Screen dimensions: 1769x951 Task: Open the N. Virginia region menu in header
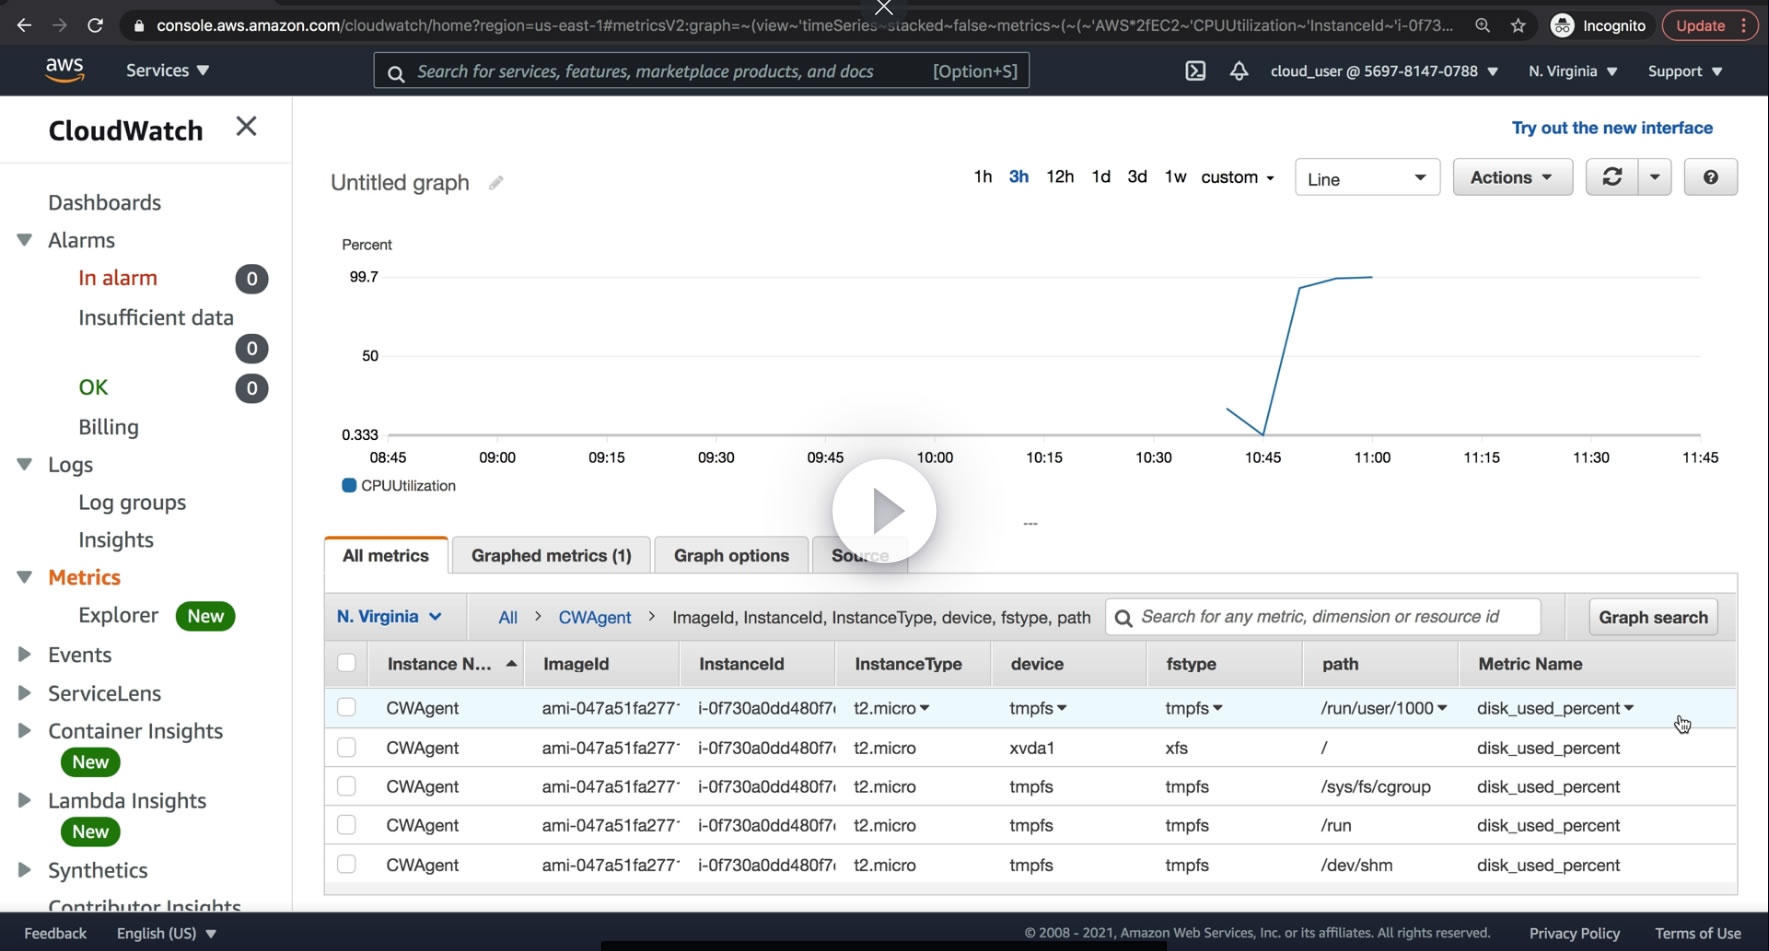(x=1573, y=71)
